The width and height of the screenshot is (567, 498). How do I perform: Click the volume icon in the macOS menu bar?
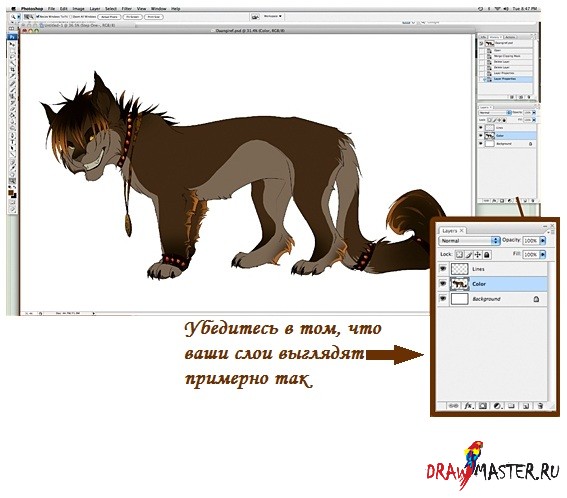coord(506,8)
